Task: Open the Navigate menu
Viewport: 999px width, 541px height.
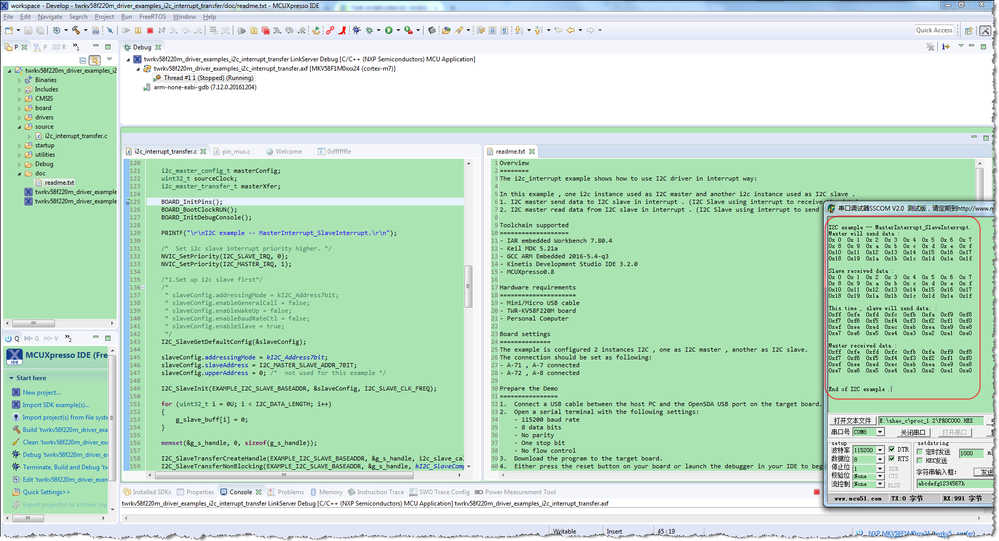Action: 50,17
